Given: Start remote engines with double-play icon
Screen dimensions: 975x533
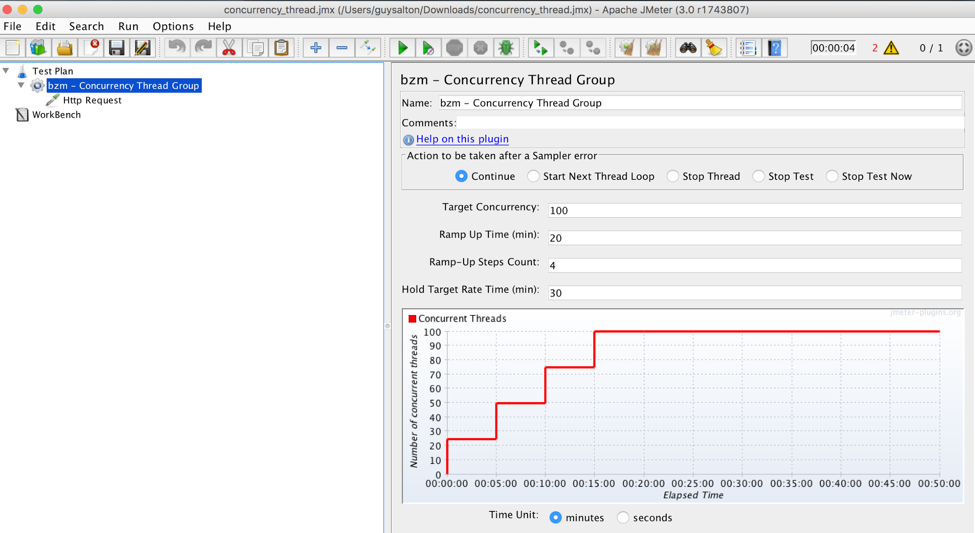Looking at the screenshot, I should click(540, 48).
